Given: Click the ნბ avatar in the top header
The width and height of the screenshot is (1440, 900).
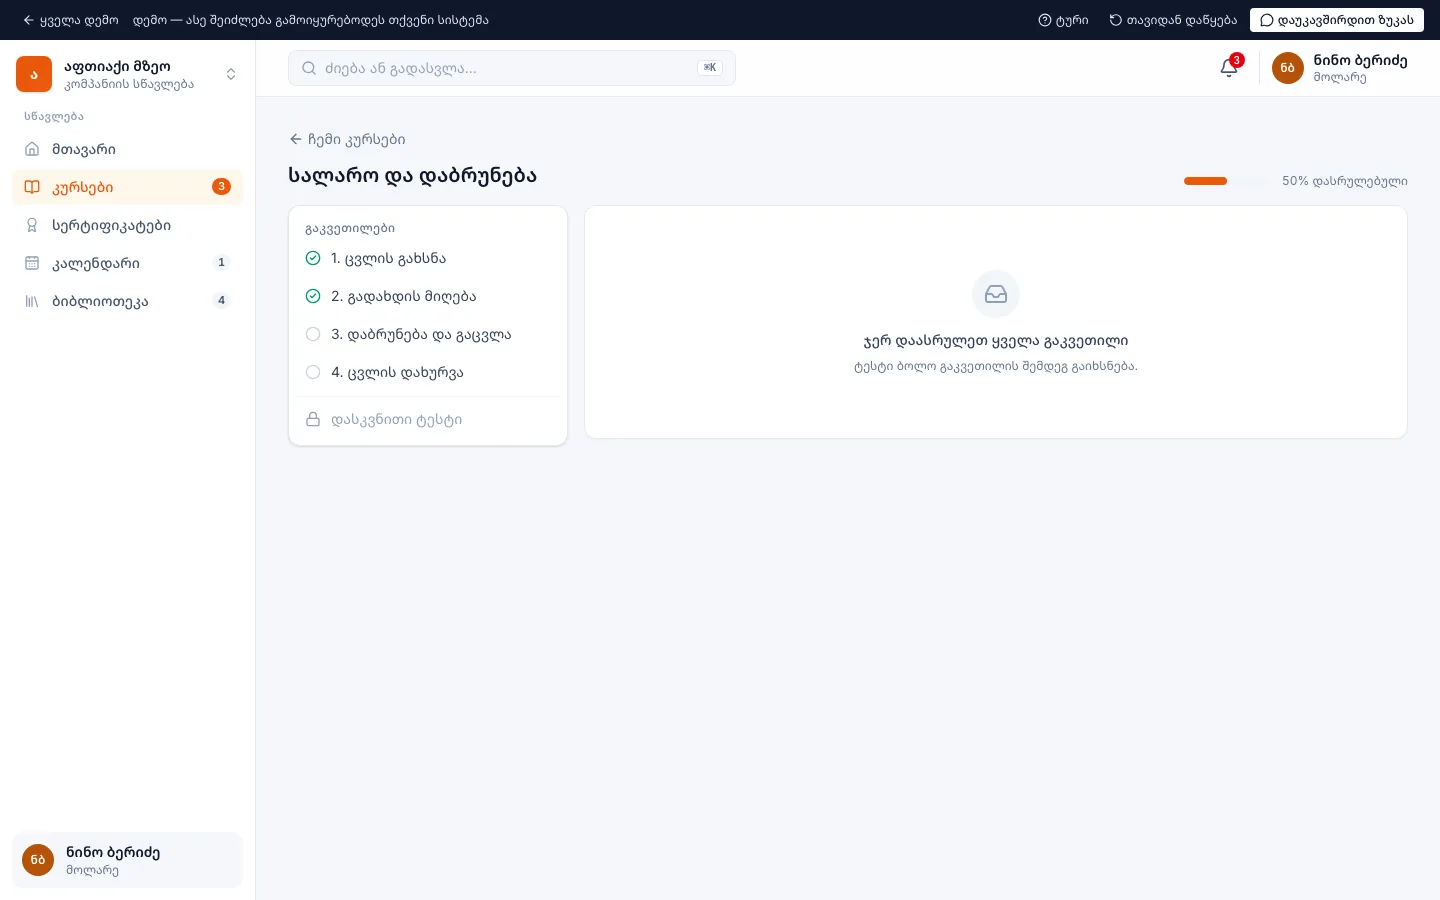Looking at the screenshot, I should click(1288, 68).
